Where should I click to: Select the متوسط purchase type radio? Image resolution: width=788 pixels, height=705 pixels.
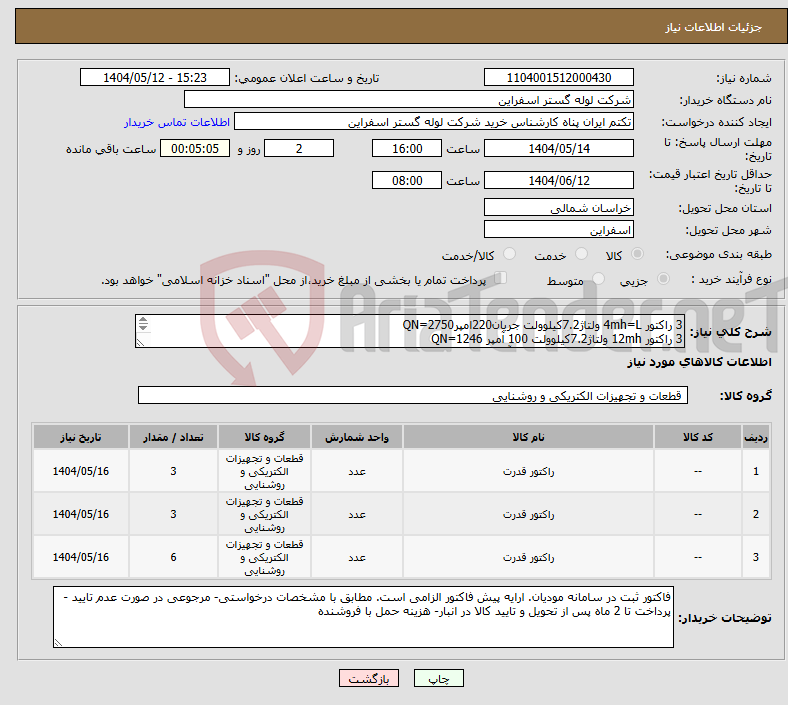(x=598, y=279)
